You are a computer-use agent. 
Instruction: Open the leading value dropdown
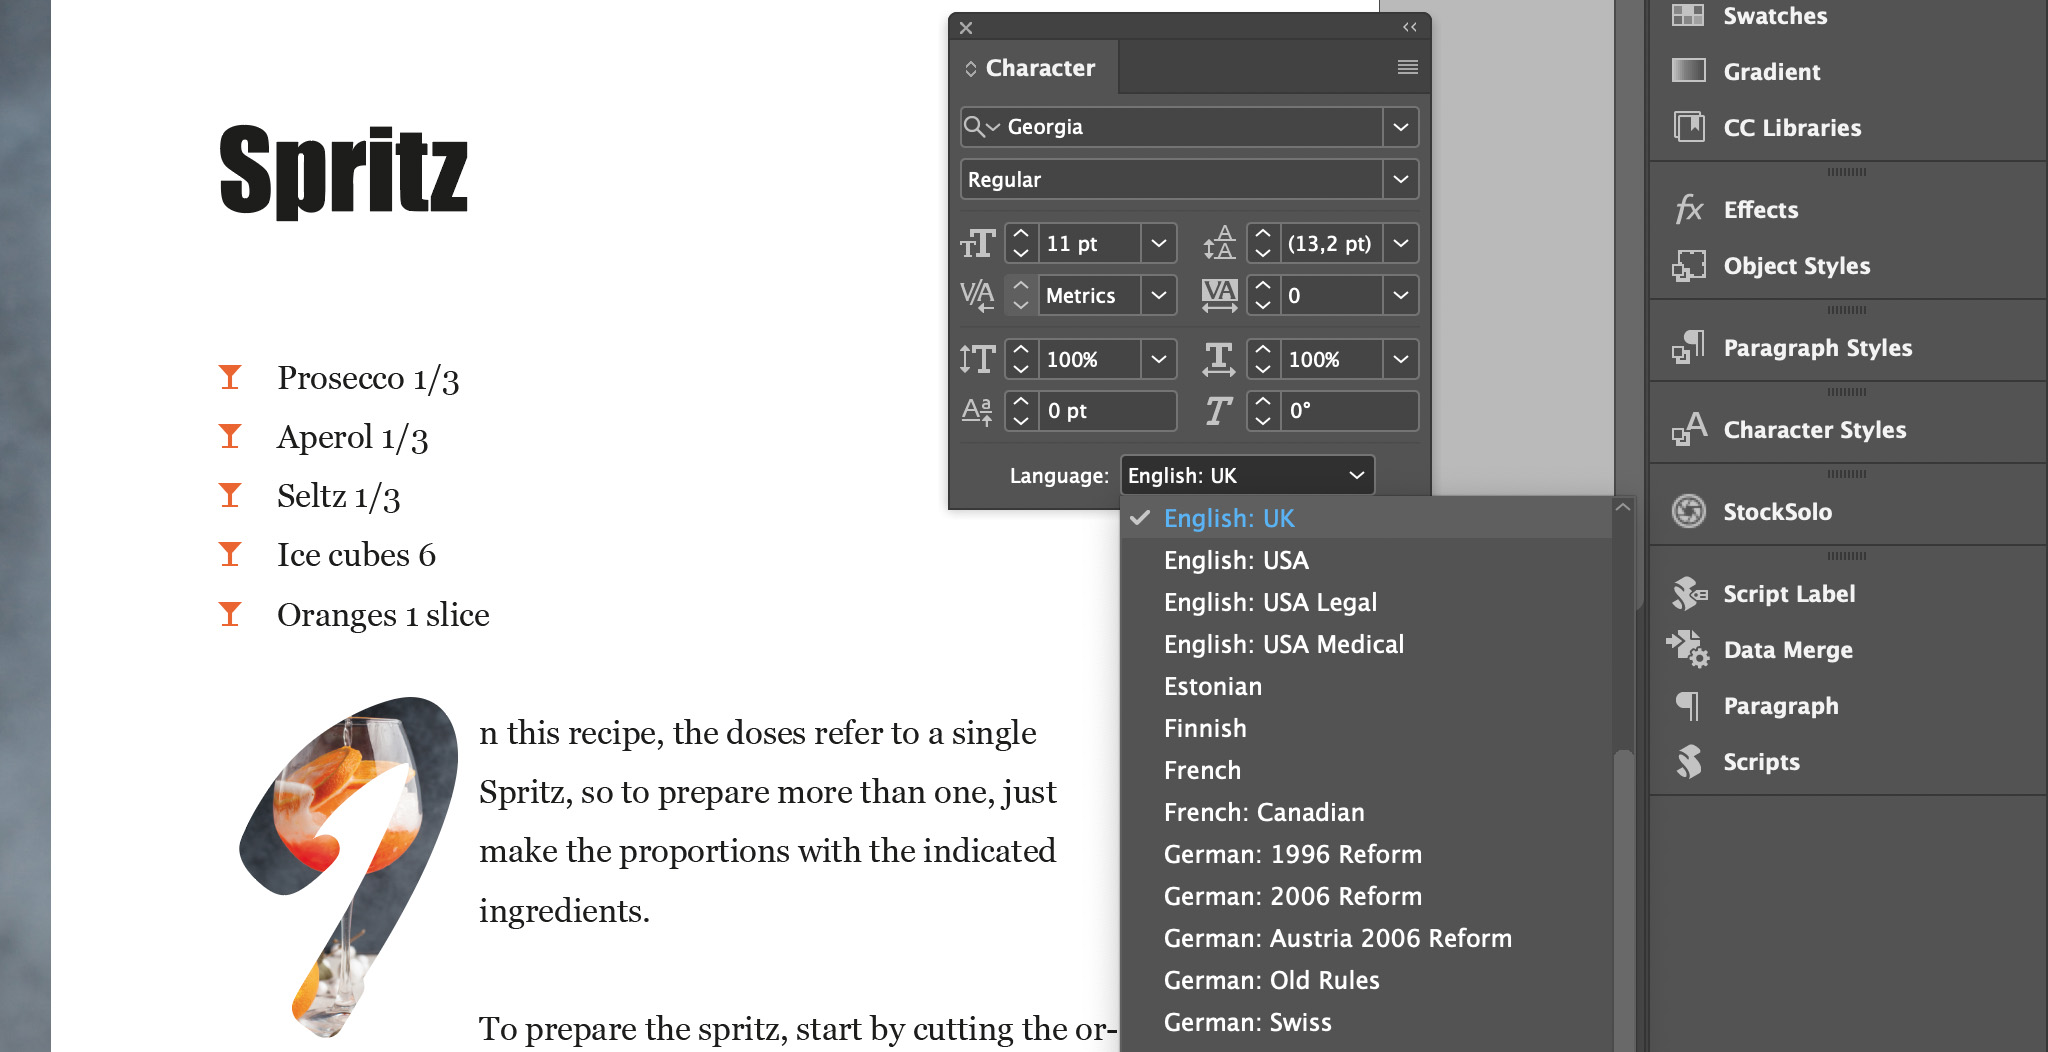1401,243
